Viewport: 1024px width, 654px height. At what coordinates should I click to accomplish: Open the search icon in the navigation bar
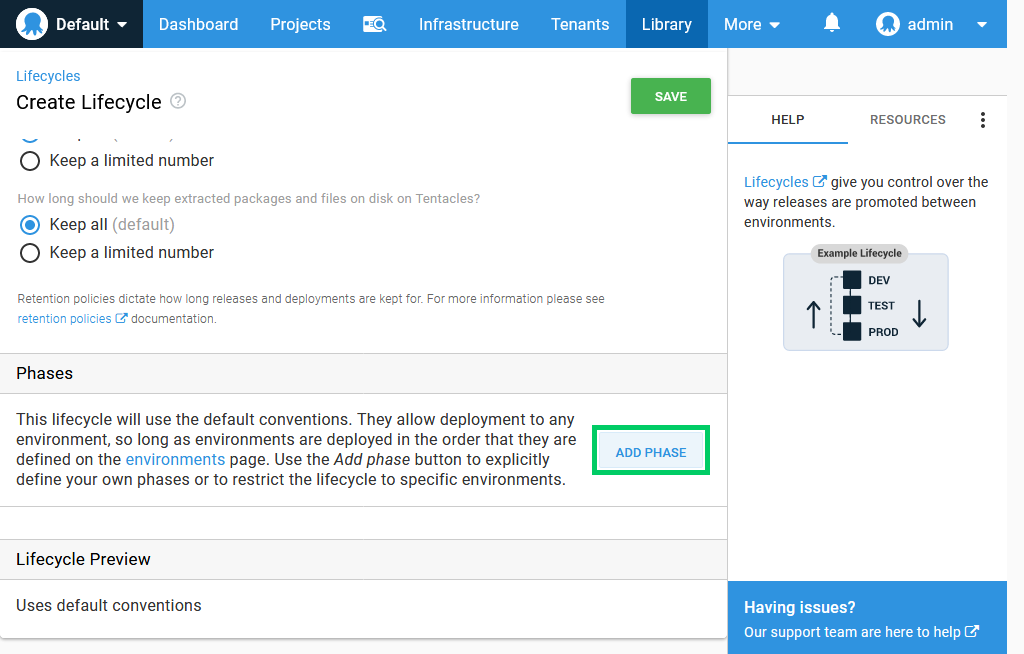click(375, 24)
